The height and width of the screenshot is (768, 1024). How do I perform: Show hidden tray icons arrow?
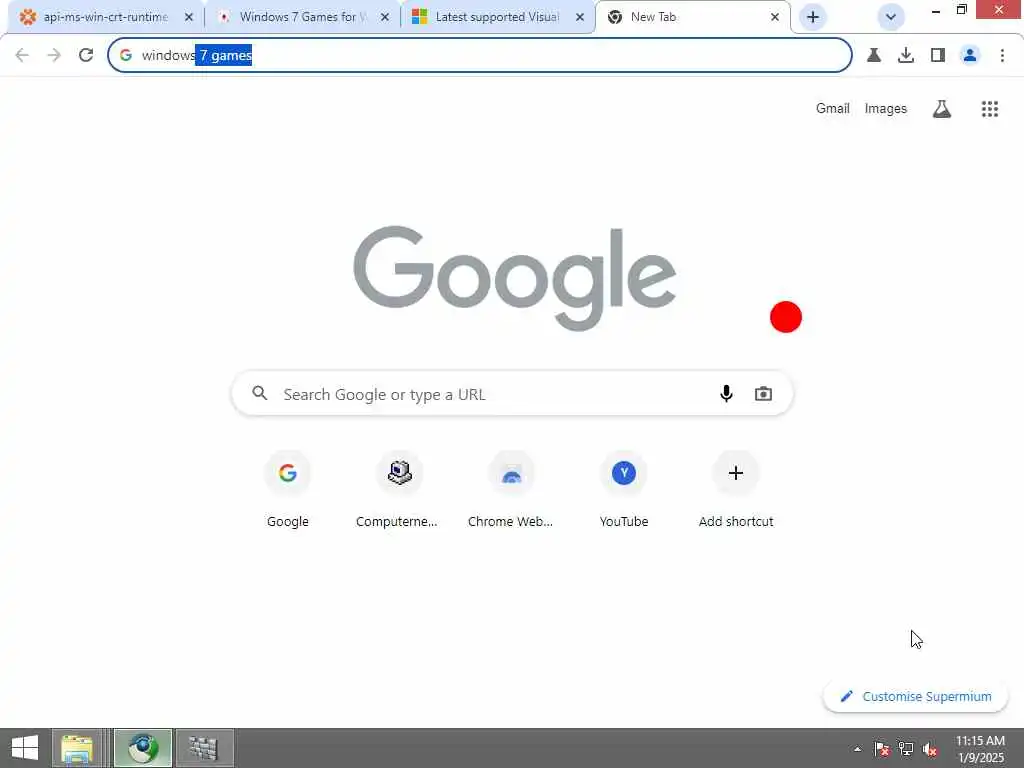(857, 749)
